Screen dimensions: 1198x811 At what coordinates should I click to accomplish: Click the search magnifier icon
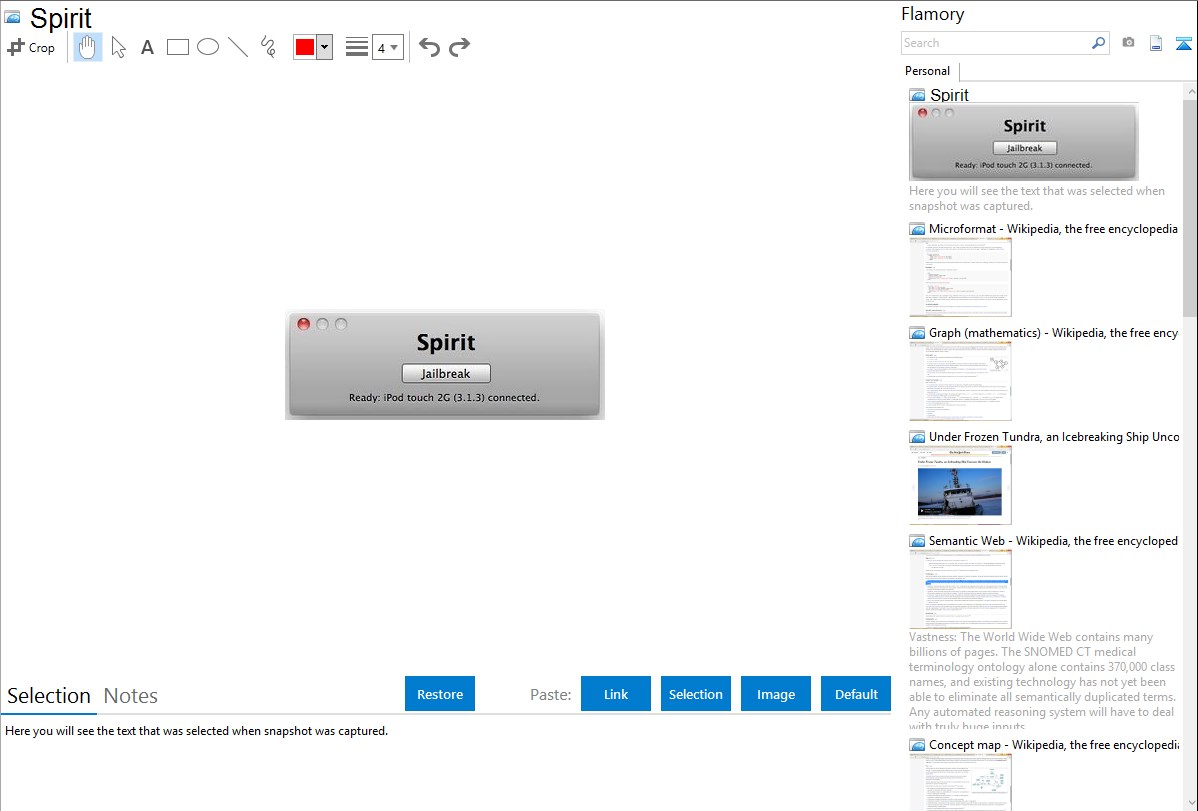(x=1099, y=43)
